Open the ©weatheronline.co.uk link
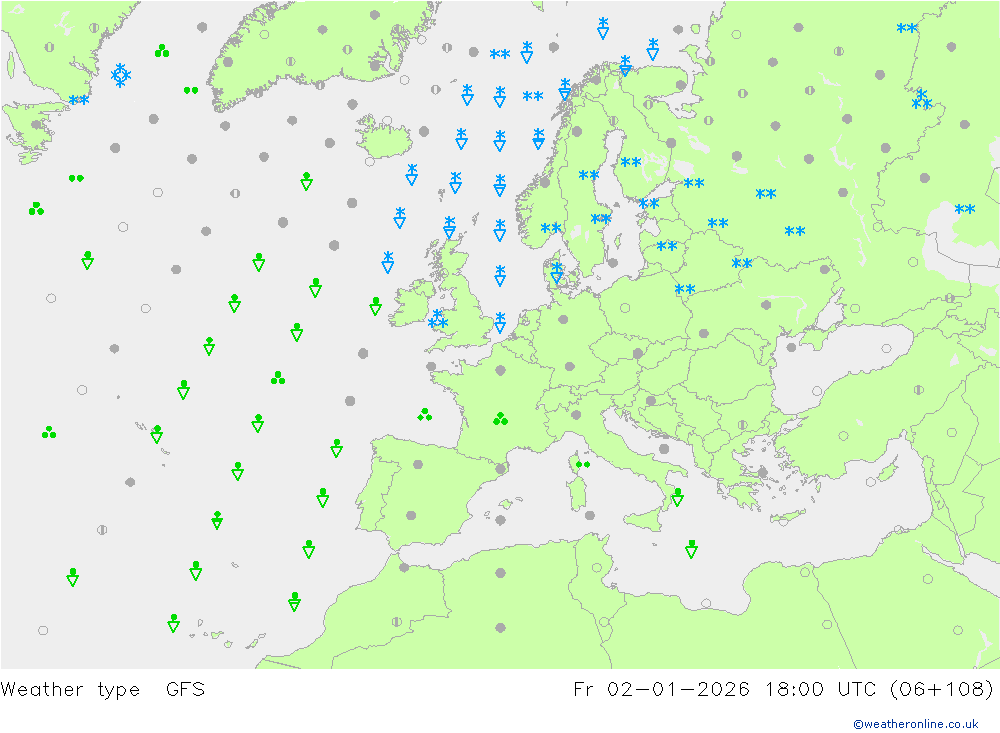 point(916,723)
